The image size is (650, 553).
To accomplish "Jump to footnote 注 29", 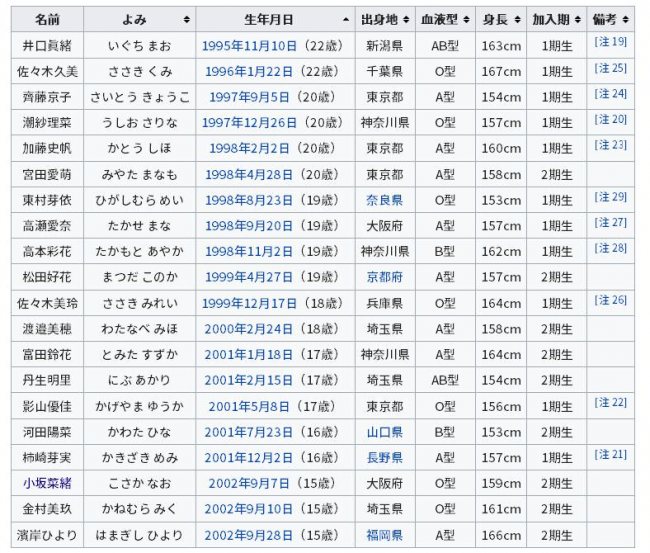I will tap(611, 196).
